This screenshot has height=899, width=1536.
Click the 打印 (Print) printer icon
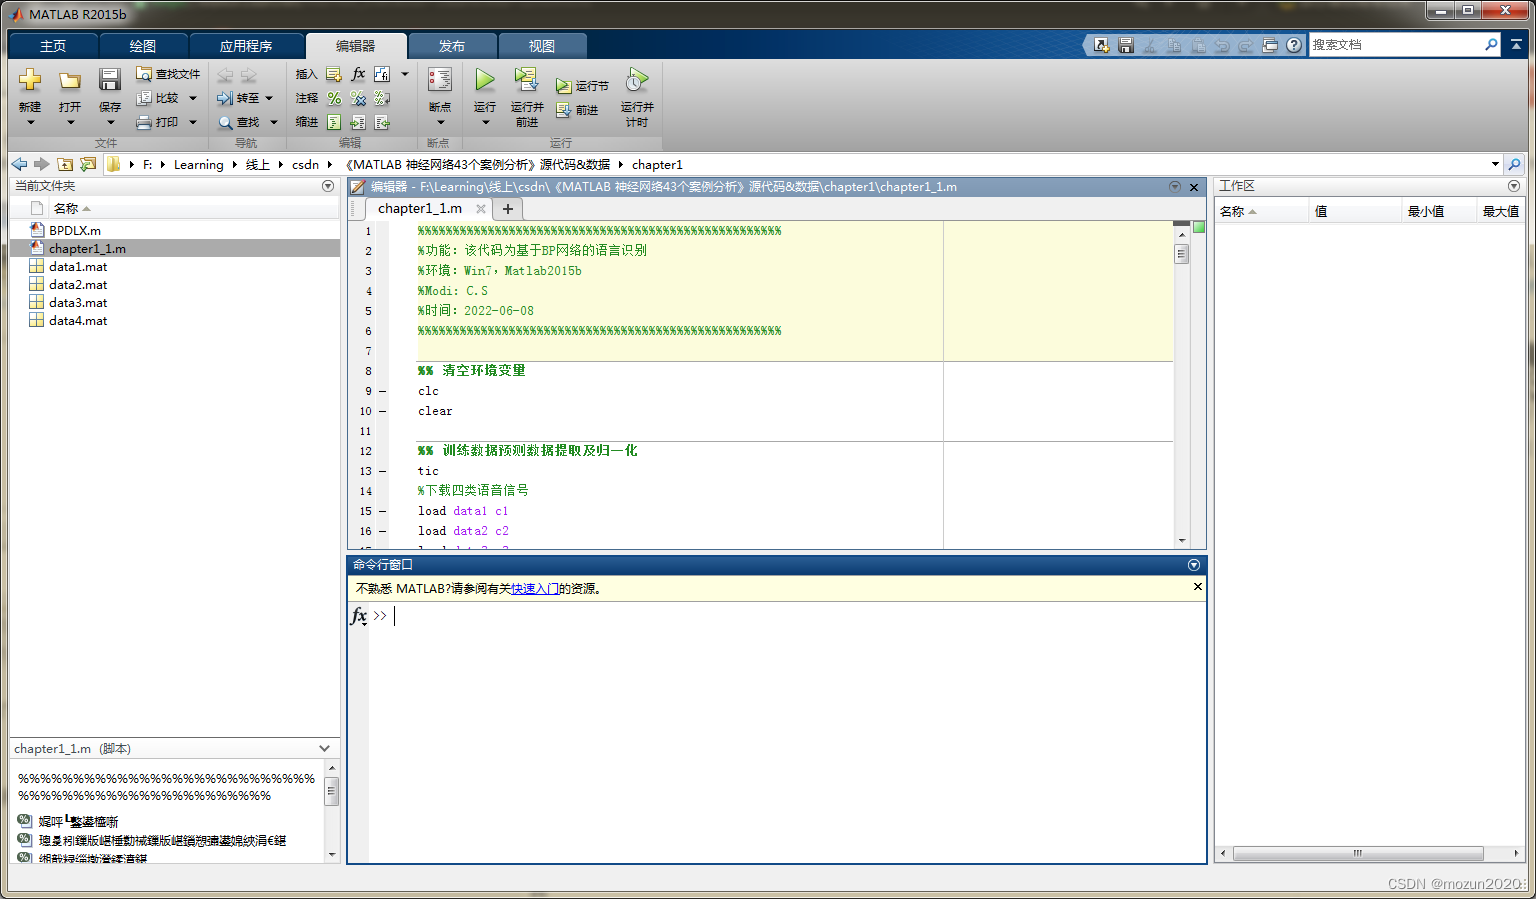[x=144, y=122]
